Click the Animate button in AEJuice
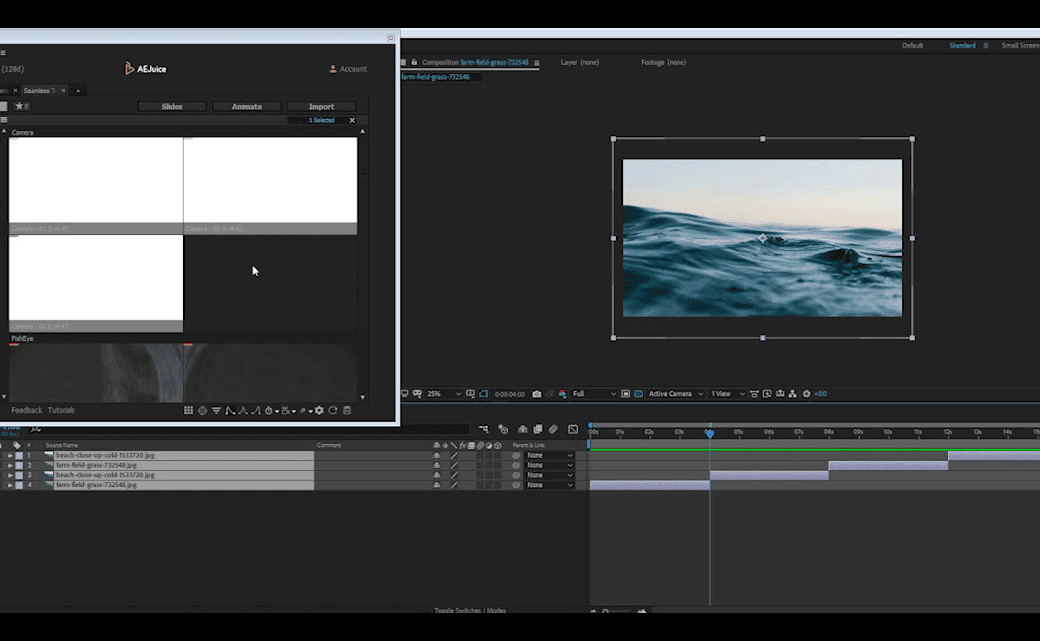This screenshot has height=641, width=1040. point(247,106)
